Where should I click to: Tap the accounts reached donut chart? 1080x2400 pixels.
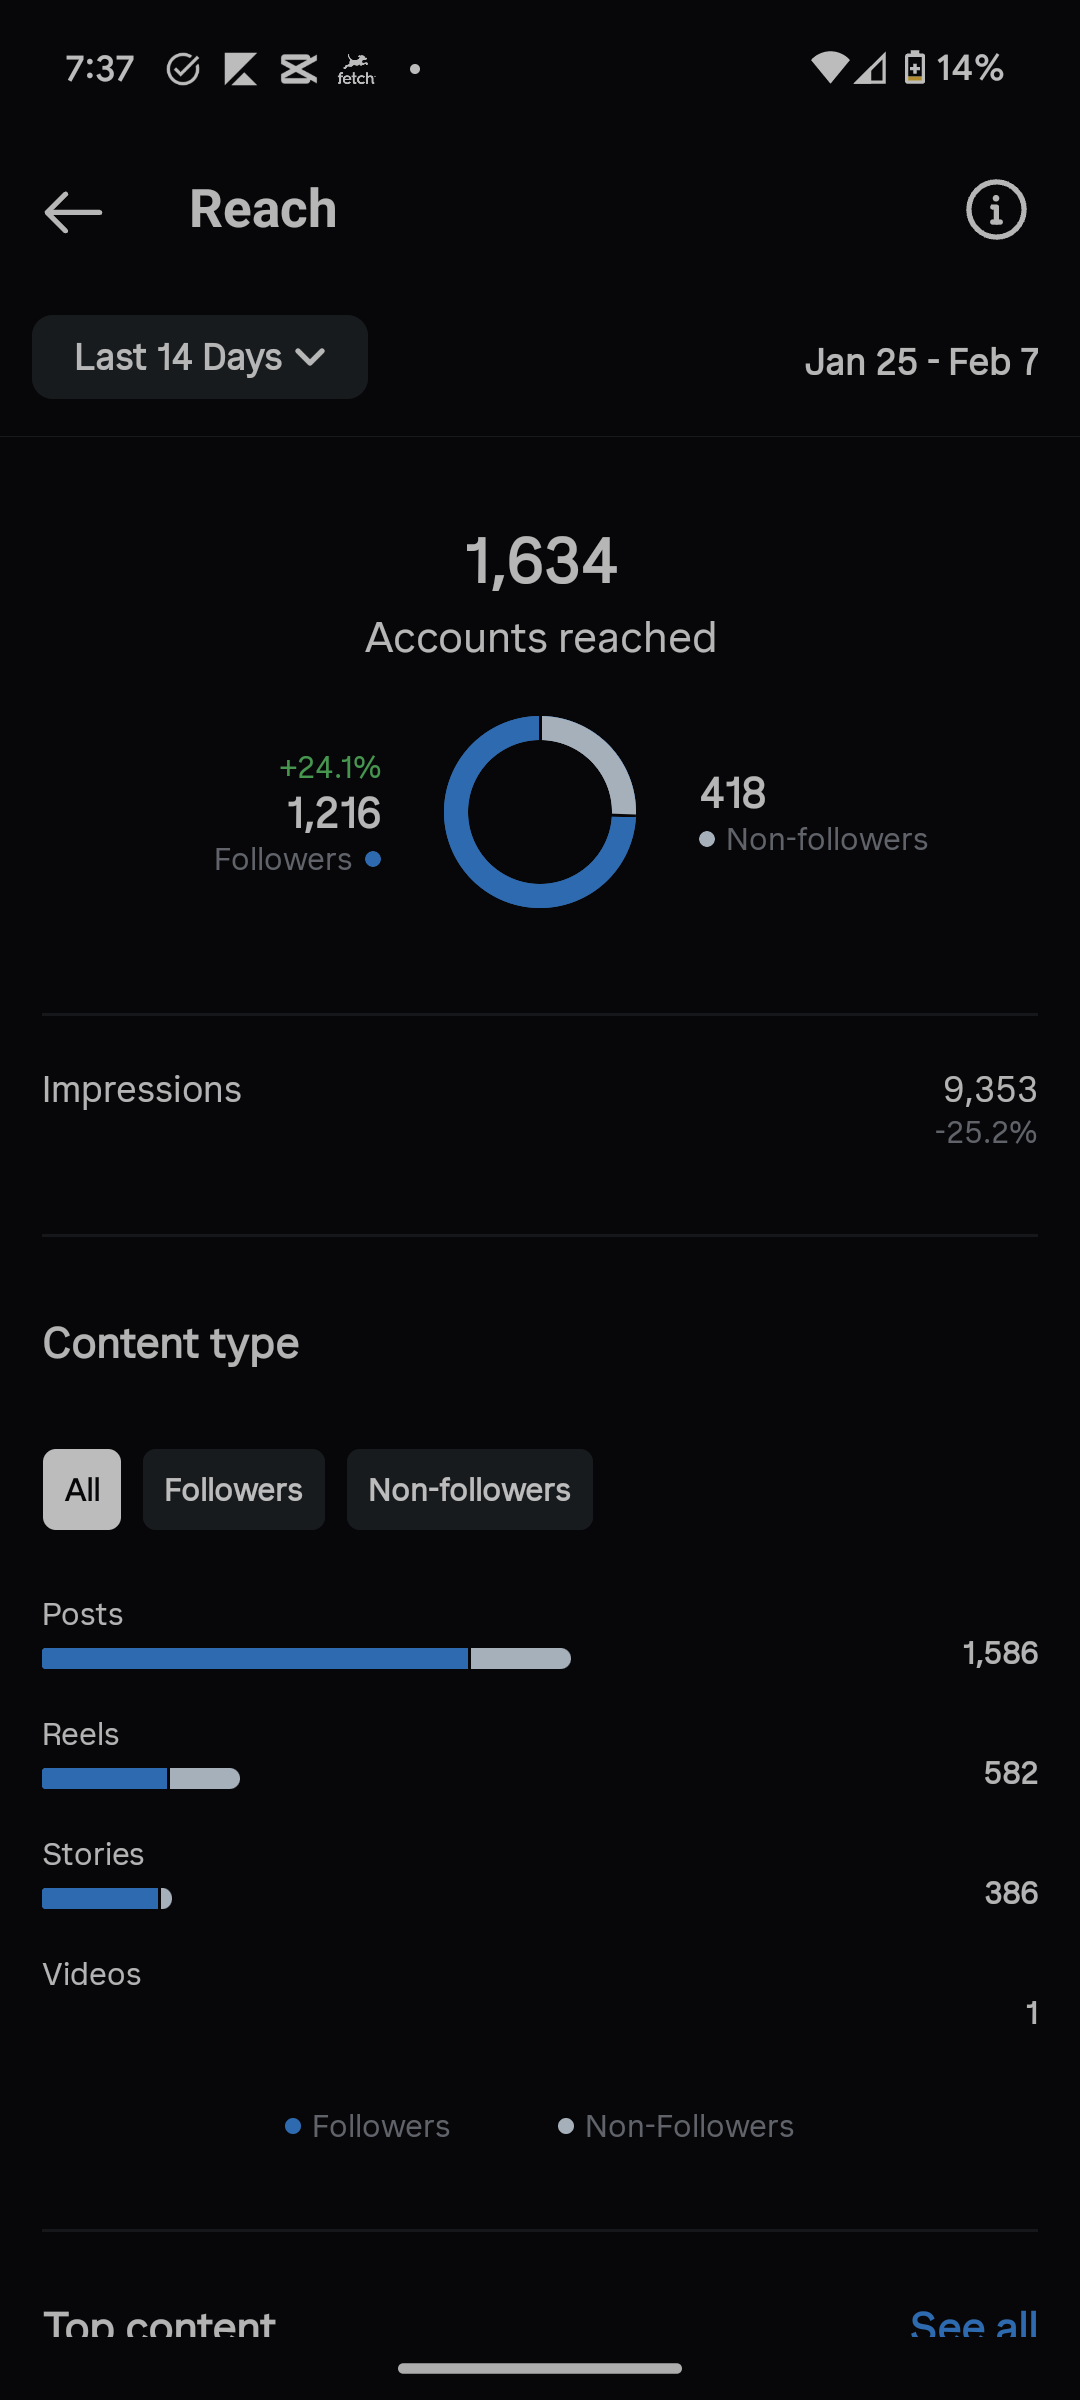coord(540,811)
